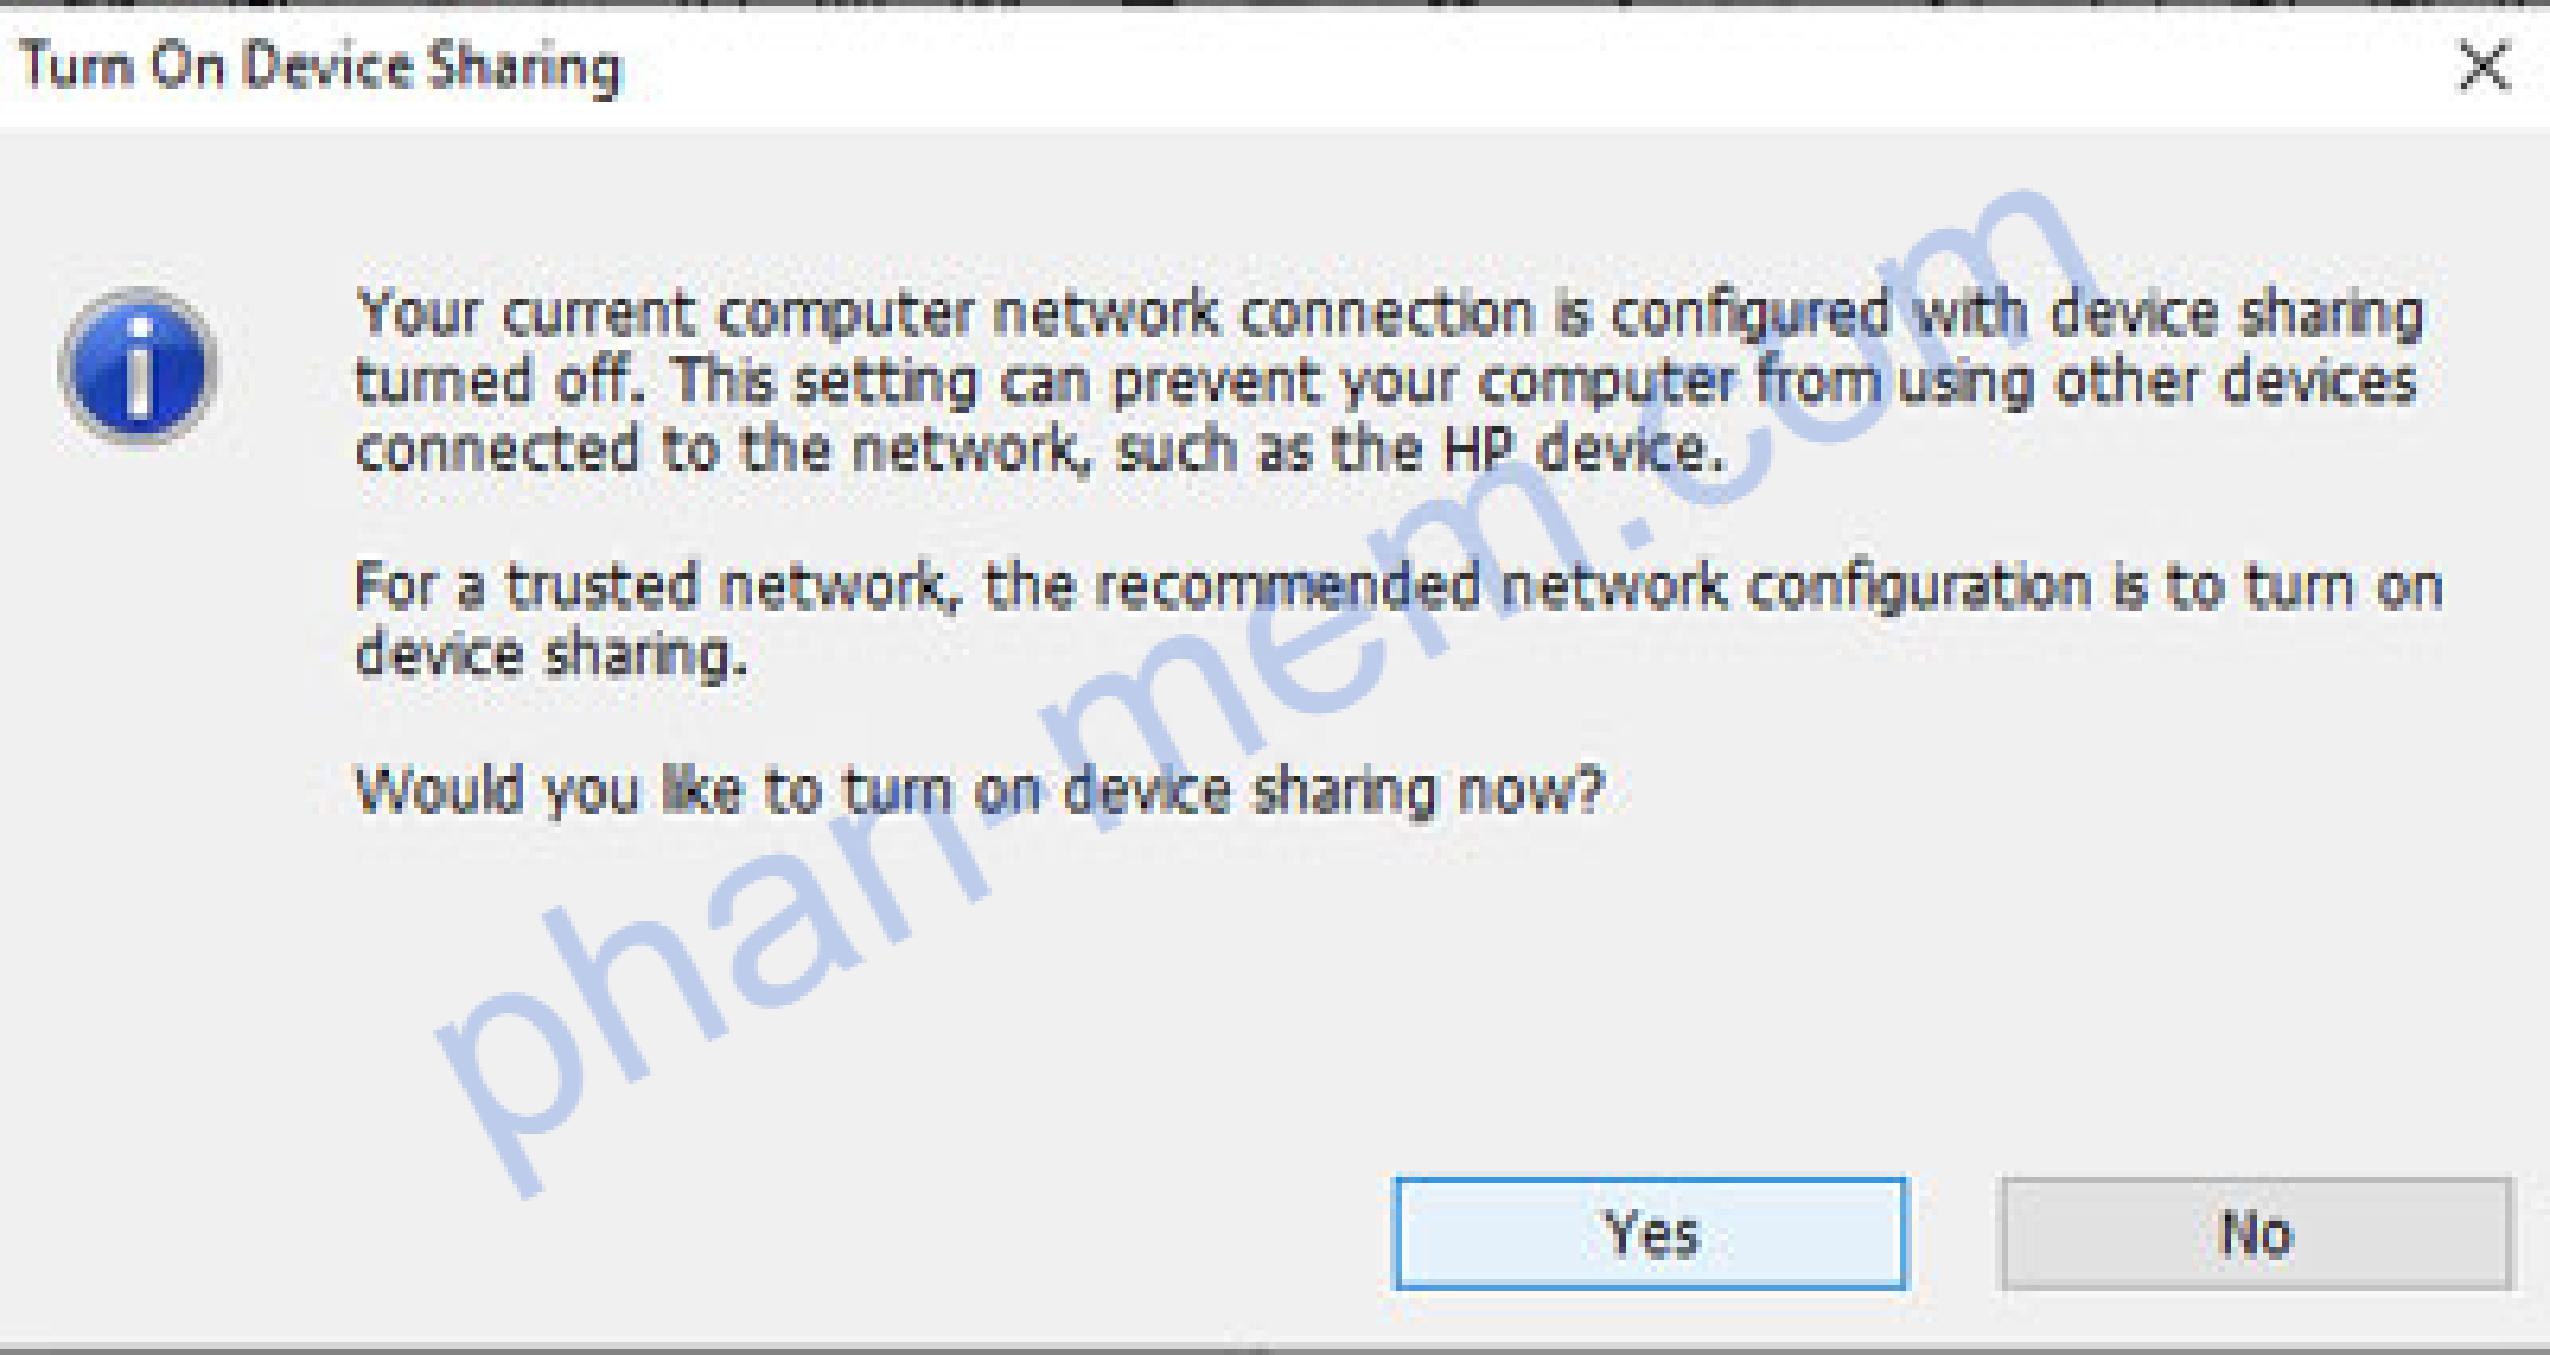The height and width of the screenshot is (1355, 2550).
Task: Click the blue information icon
Action: tap(138, 367)
